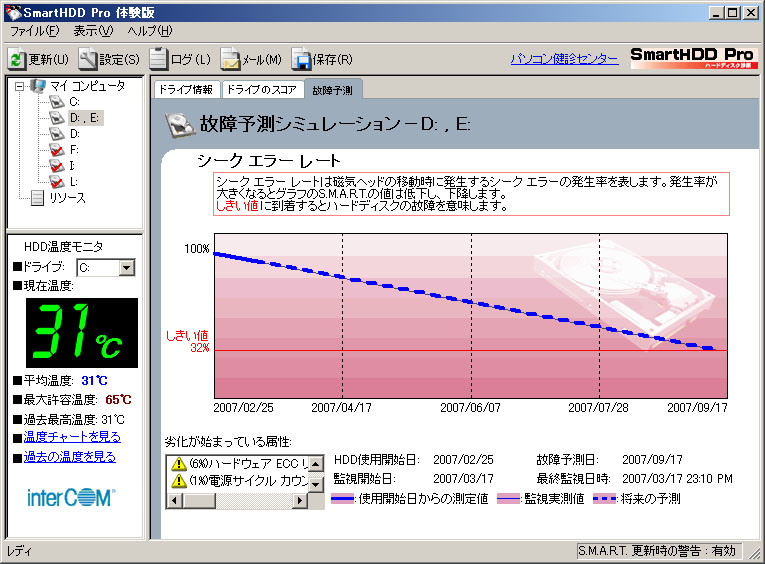Viewport: 765px width, 564px height.
Task: Click the 保存(R) floppy disk icon
Action: click(301, 59)
